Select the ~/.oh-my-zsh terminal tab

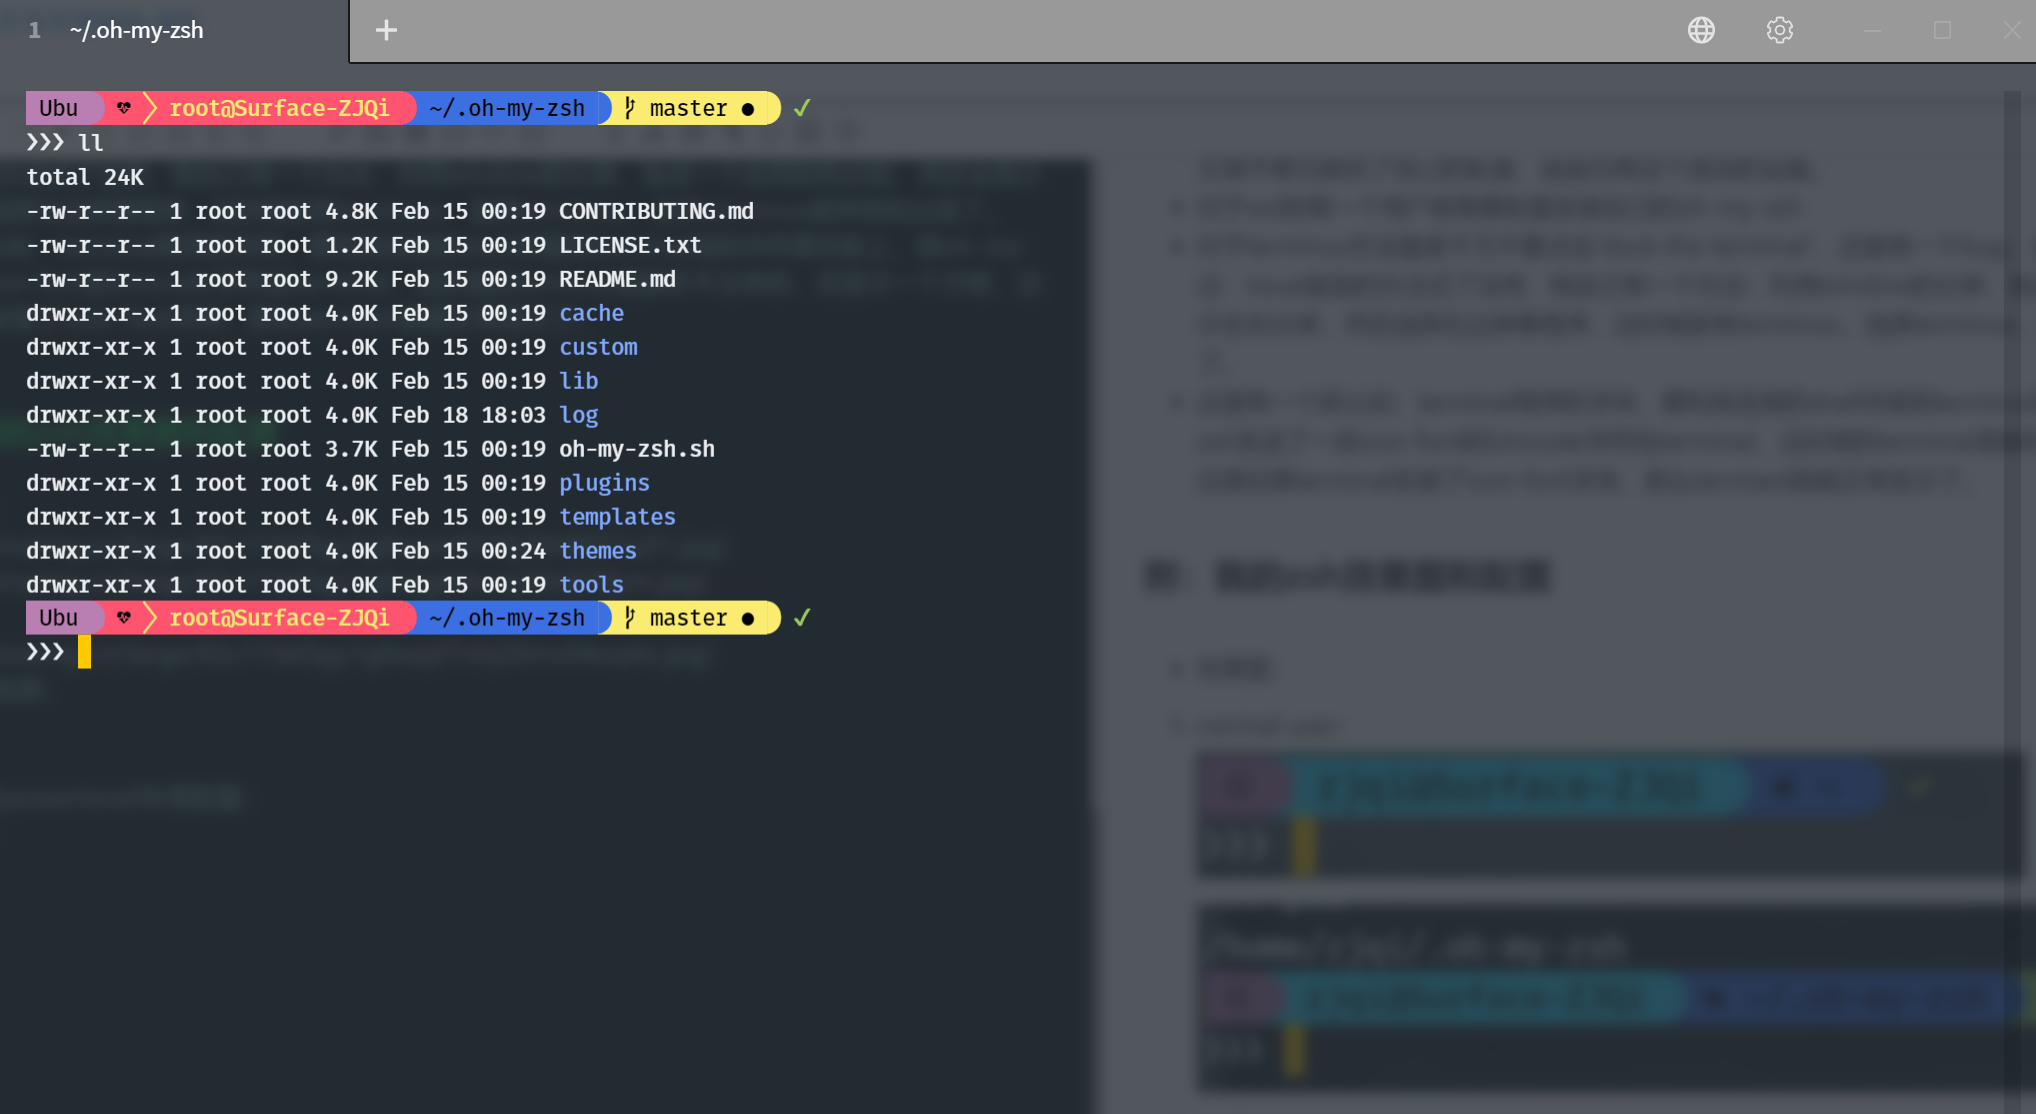[174, 30]
